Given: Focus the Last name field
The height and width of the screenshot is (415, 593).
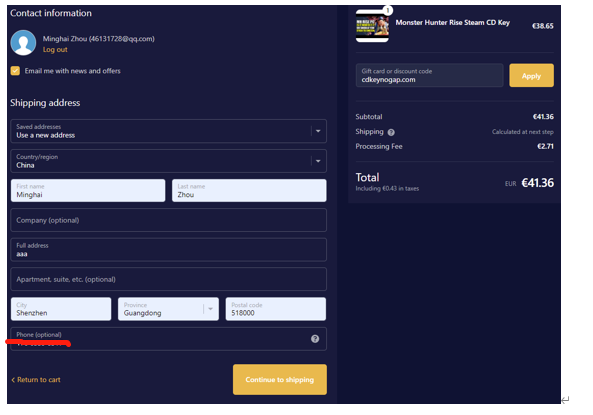Looking at the screenshot, I should [249, 191].
